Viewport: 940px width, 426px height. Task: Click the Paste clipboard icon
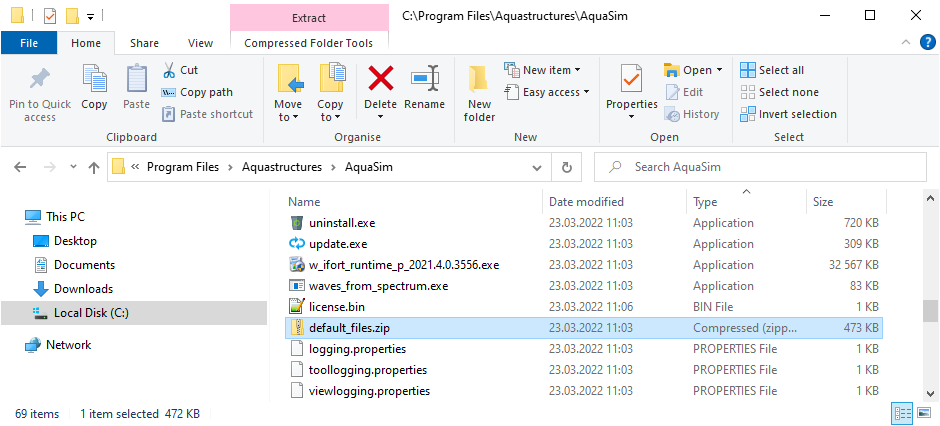point(137,79)
